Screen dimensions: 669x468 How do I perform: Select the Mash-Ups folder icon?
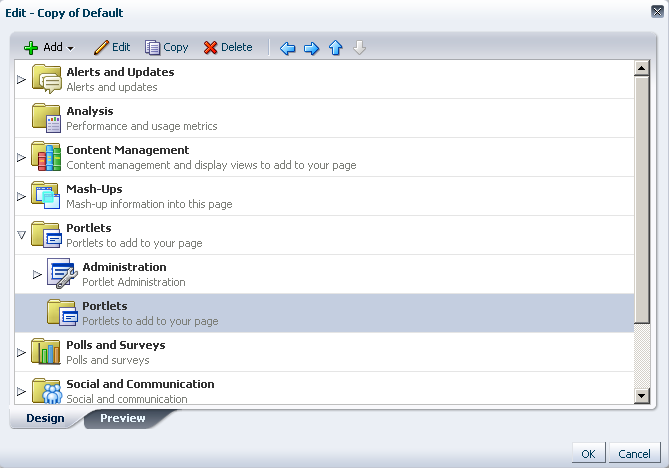click(x=46, y=195)
